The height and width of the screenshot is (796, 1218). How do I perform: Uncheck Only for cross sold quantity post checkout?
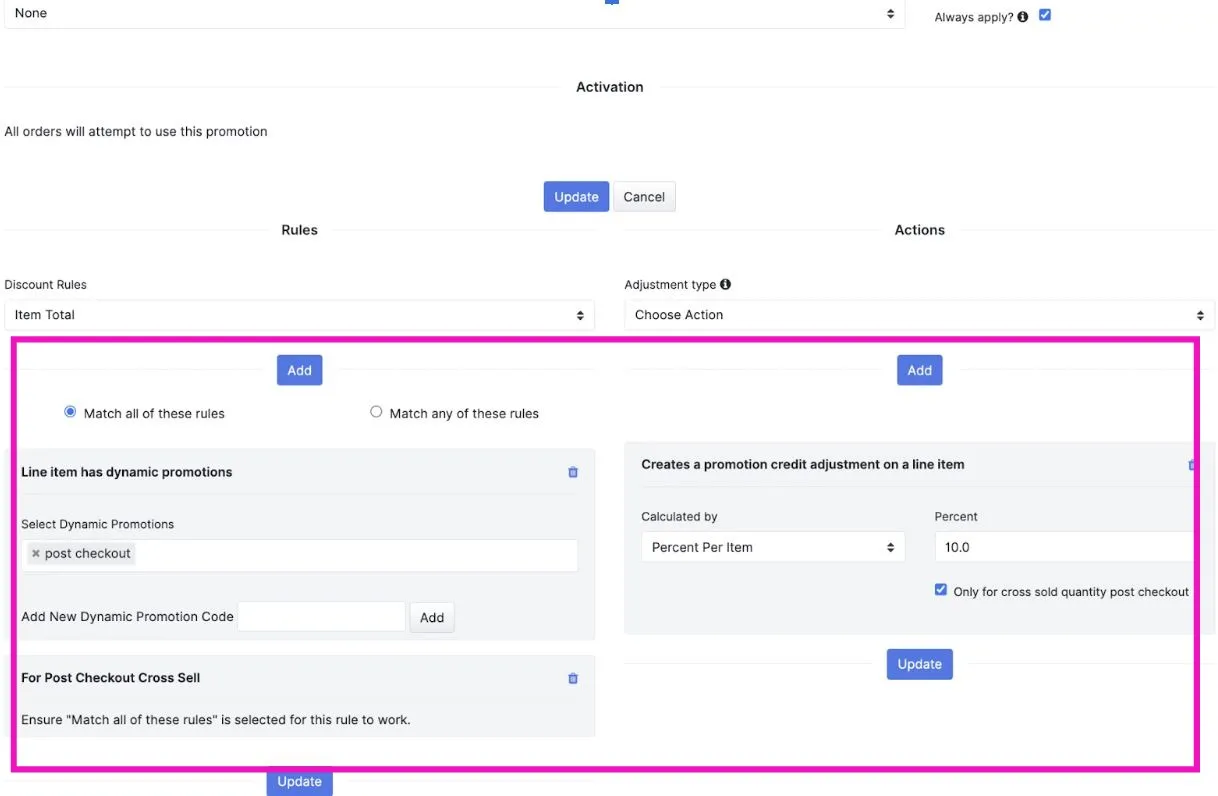coord(940,590)
